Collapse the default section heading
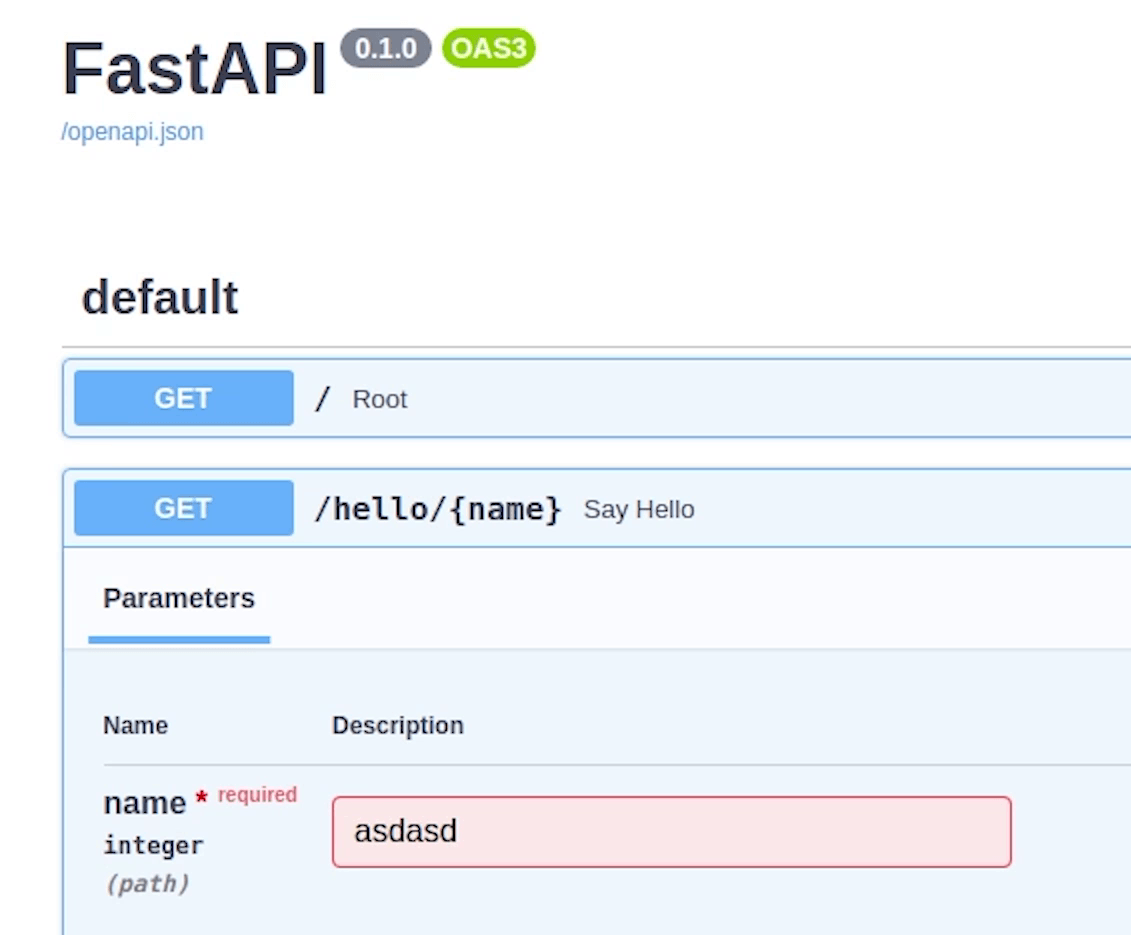 [x=160, y=298]
